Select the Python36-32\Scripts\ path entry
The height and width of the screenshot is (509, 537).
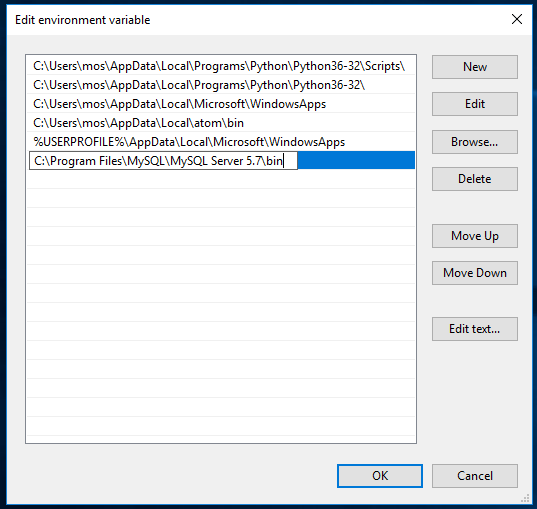tap(221, 66)
